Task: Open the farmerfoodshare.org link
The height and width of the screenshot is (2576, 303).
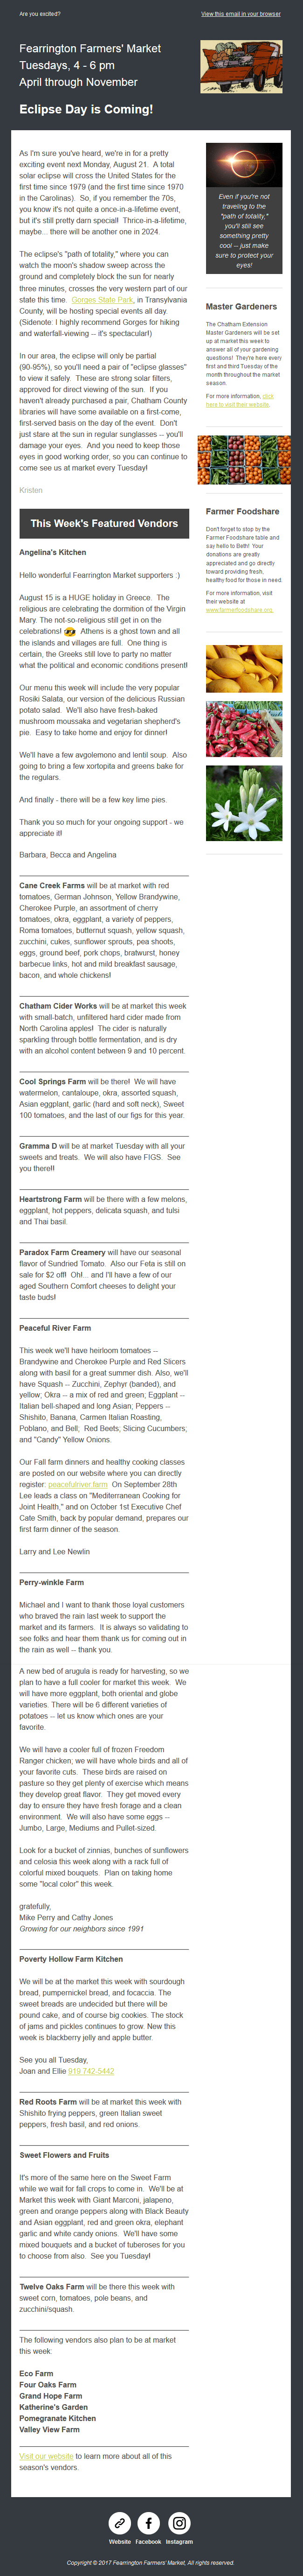Action: coord(238,610)
